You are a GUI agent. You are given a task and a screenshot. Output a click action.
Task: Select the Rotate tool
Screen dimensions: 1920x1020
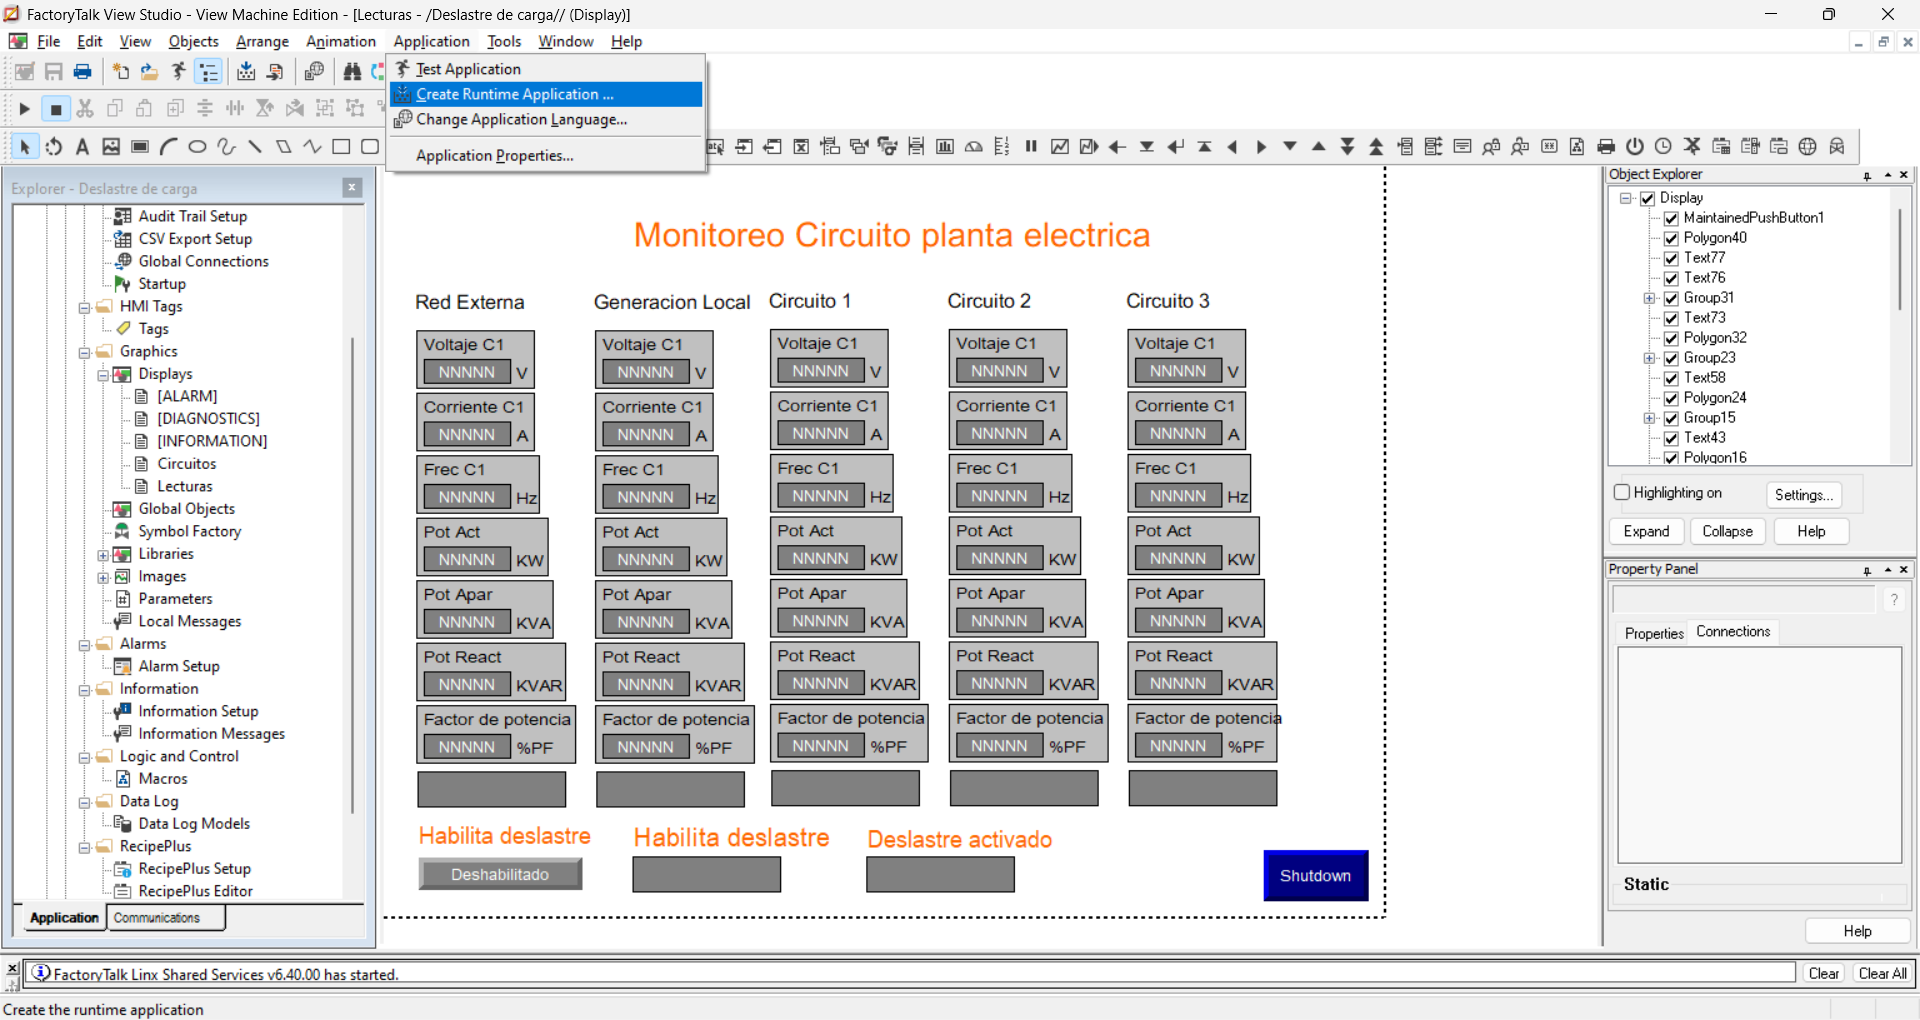54,147
